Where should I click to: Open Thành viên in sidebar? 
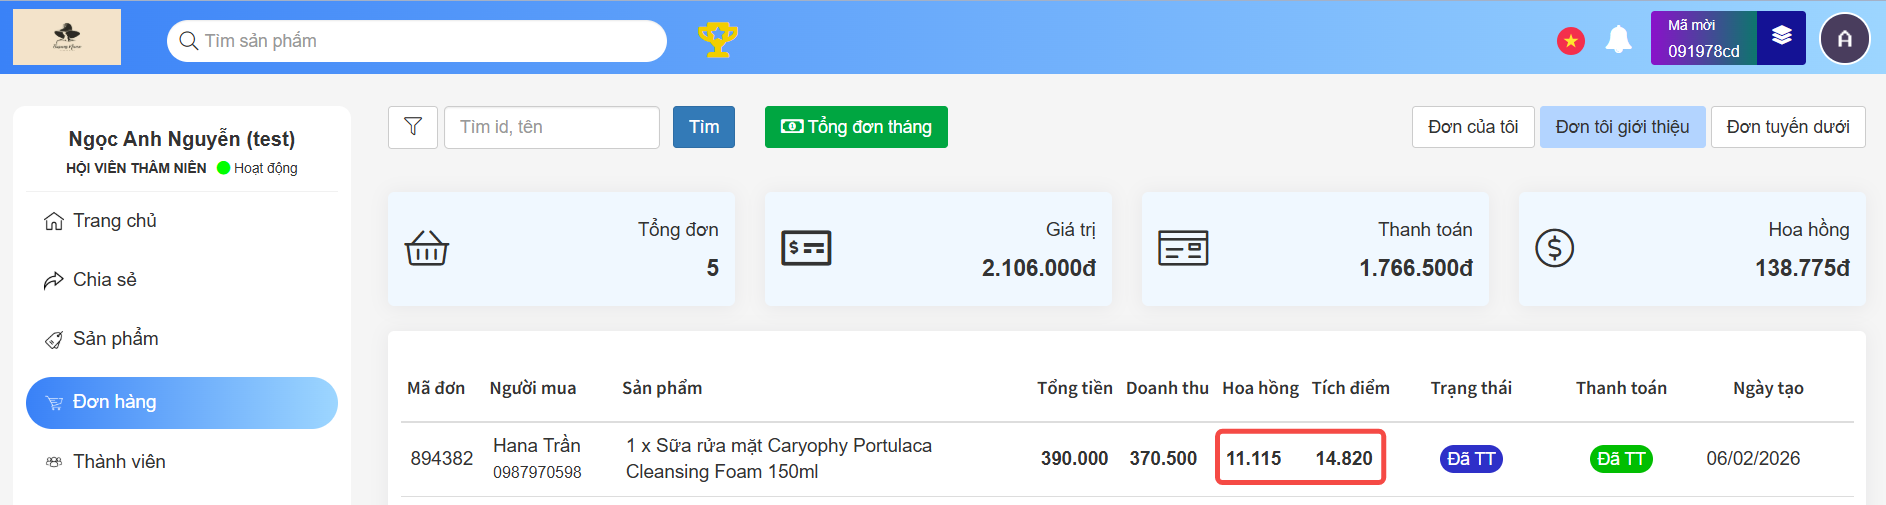pos(182,462)
